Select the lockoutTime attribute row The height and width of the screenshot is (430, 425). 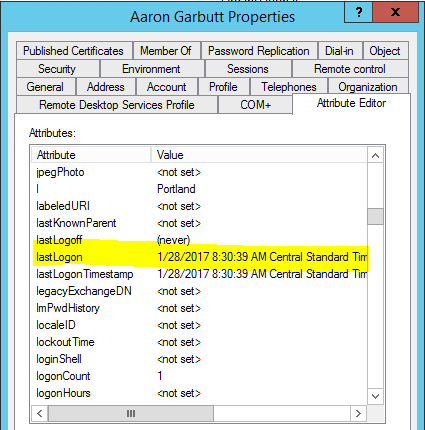[199, 342]
